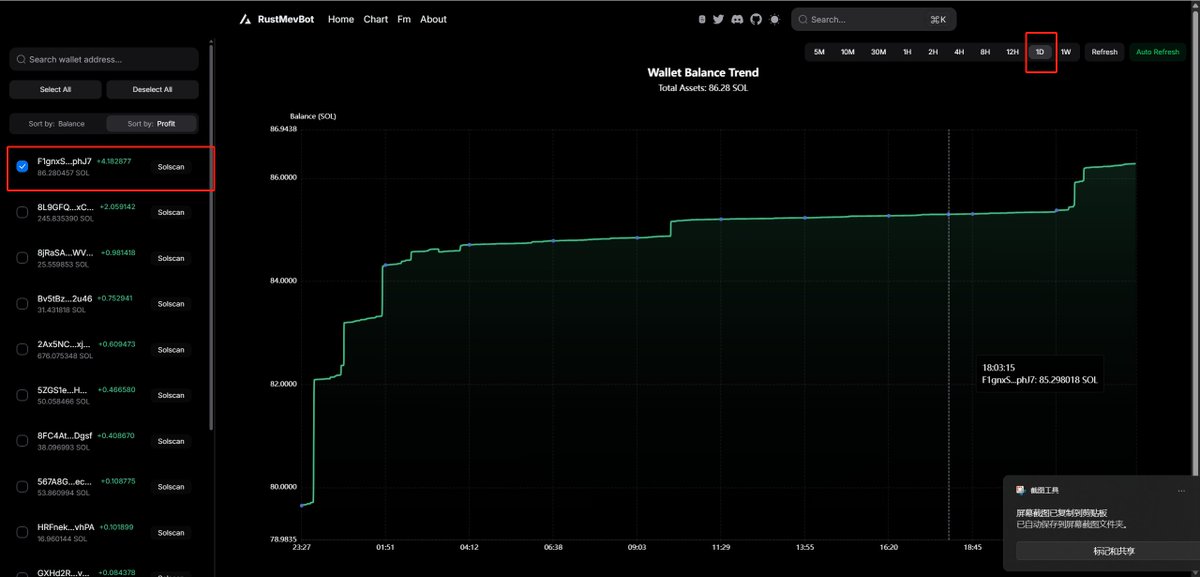
Task: Open Solscan for wallet Bv5tBz...2u46
Action: tap(172, 304)
